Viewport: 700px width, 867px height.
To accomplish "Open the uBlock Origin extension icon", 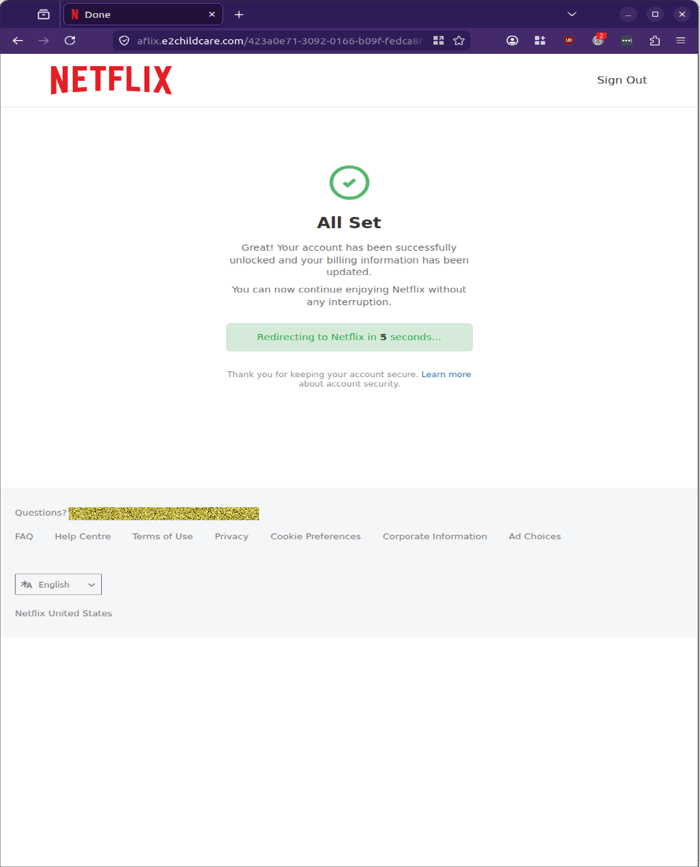I will (569, 40).
